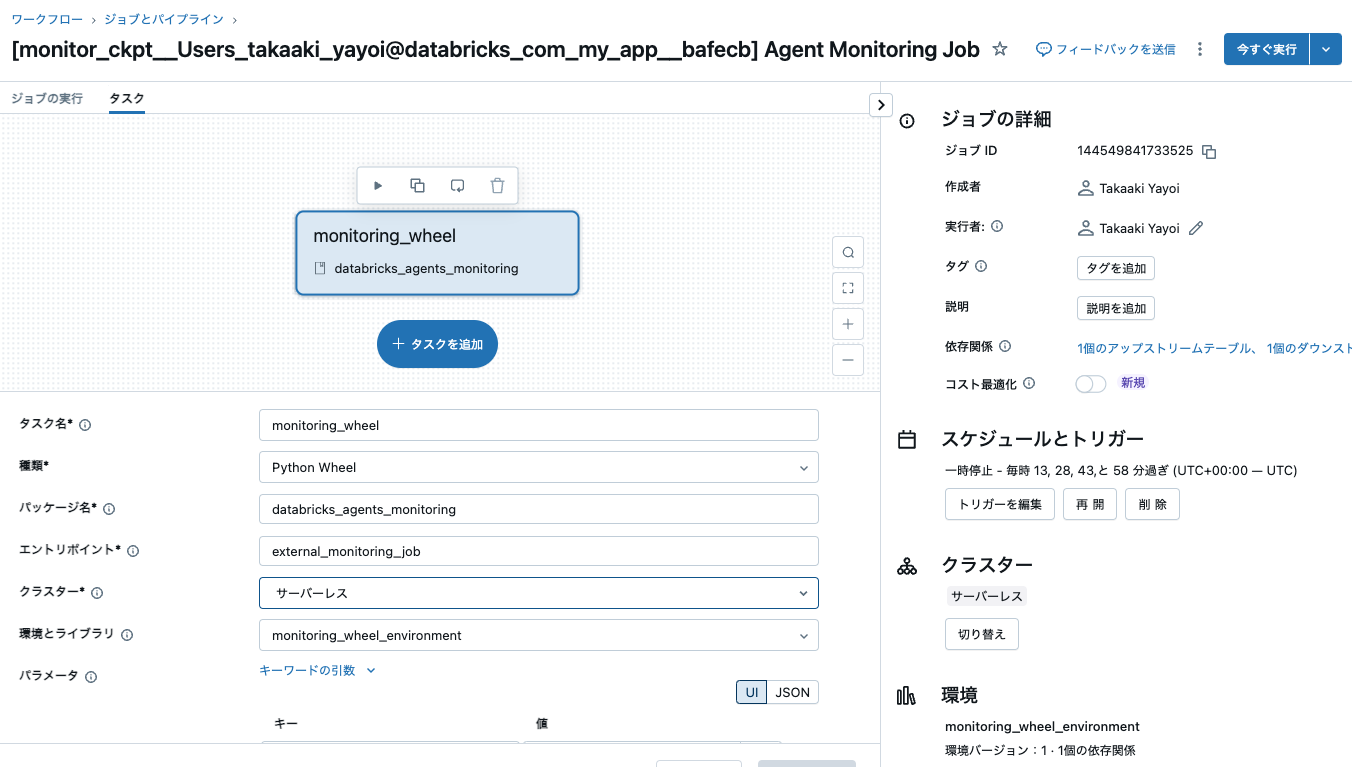Show info tooltip for タグ
The image size is (1352, 767).
(x=981, y=267)
